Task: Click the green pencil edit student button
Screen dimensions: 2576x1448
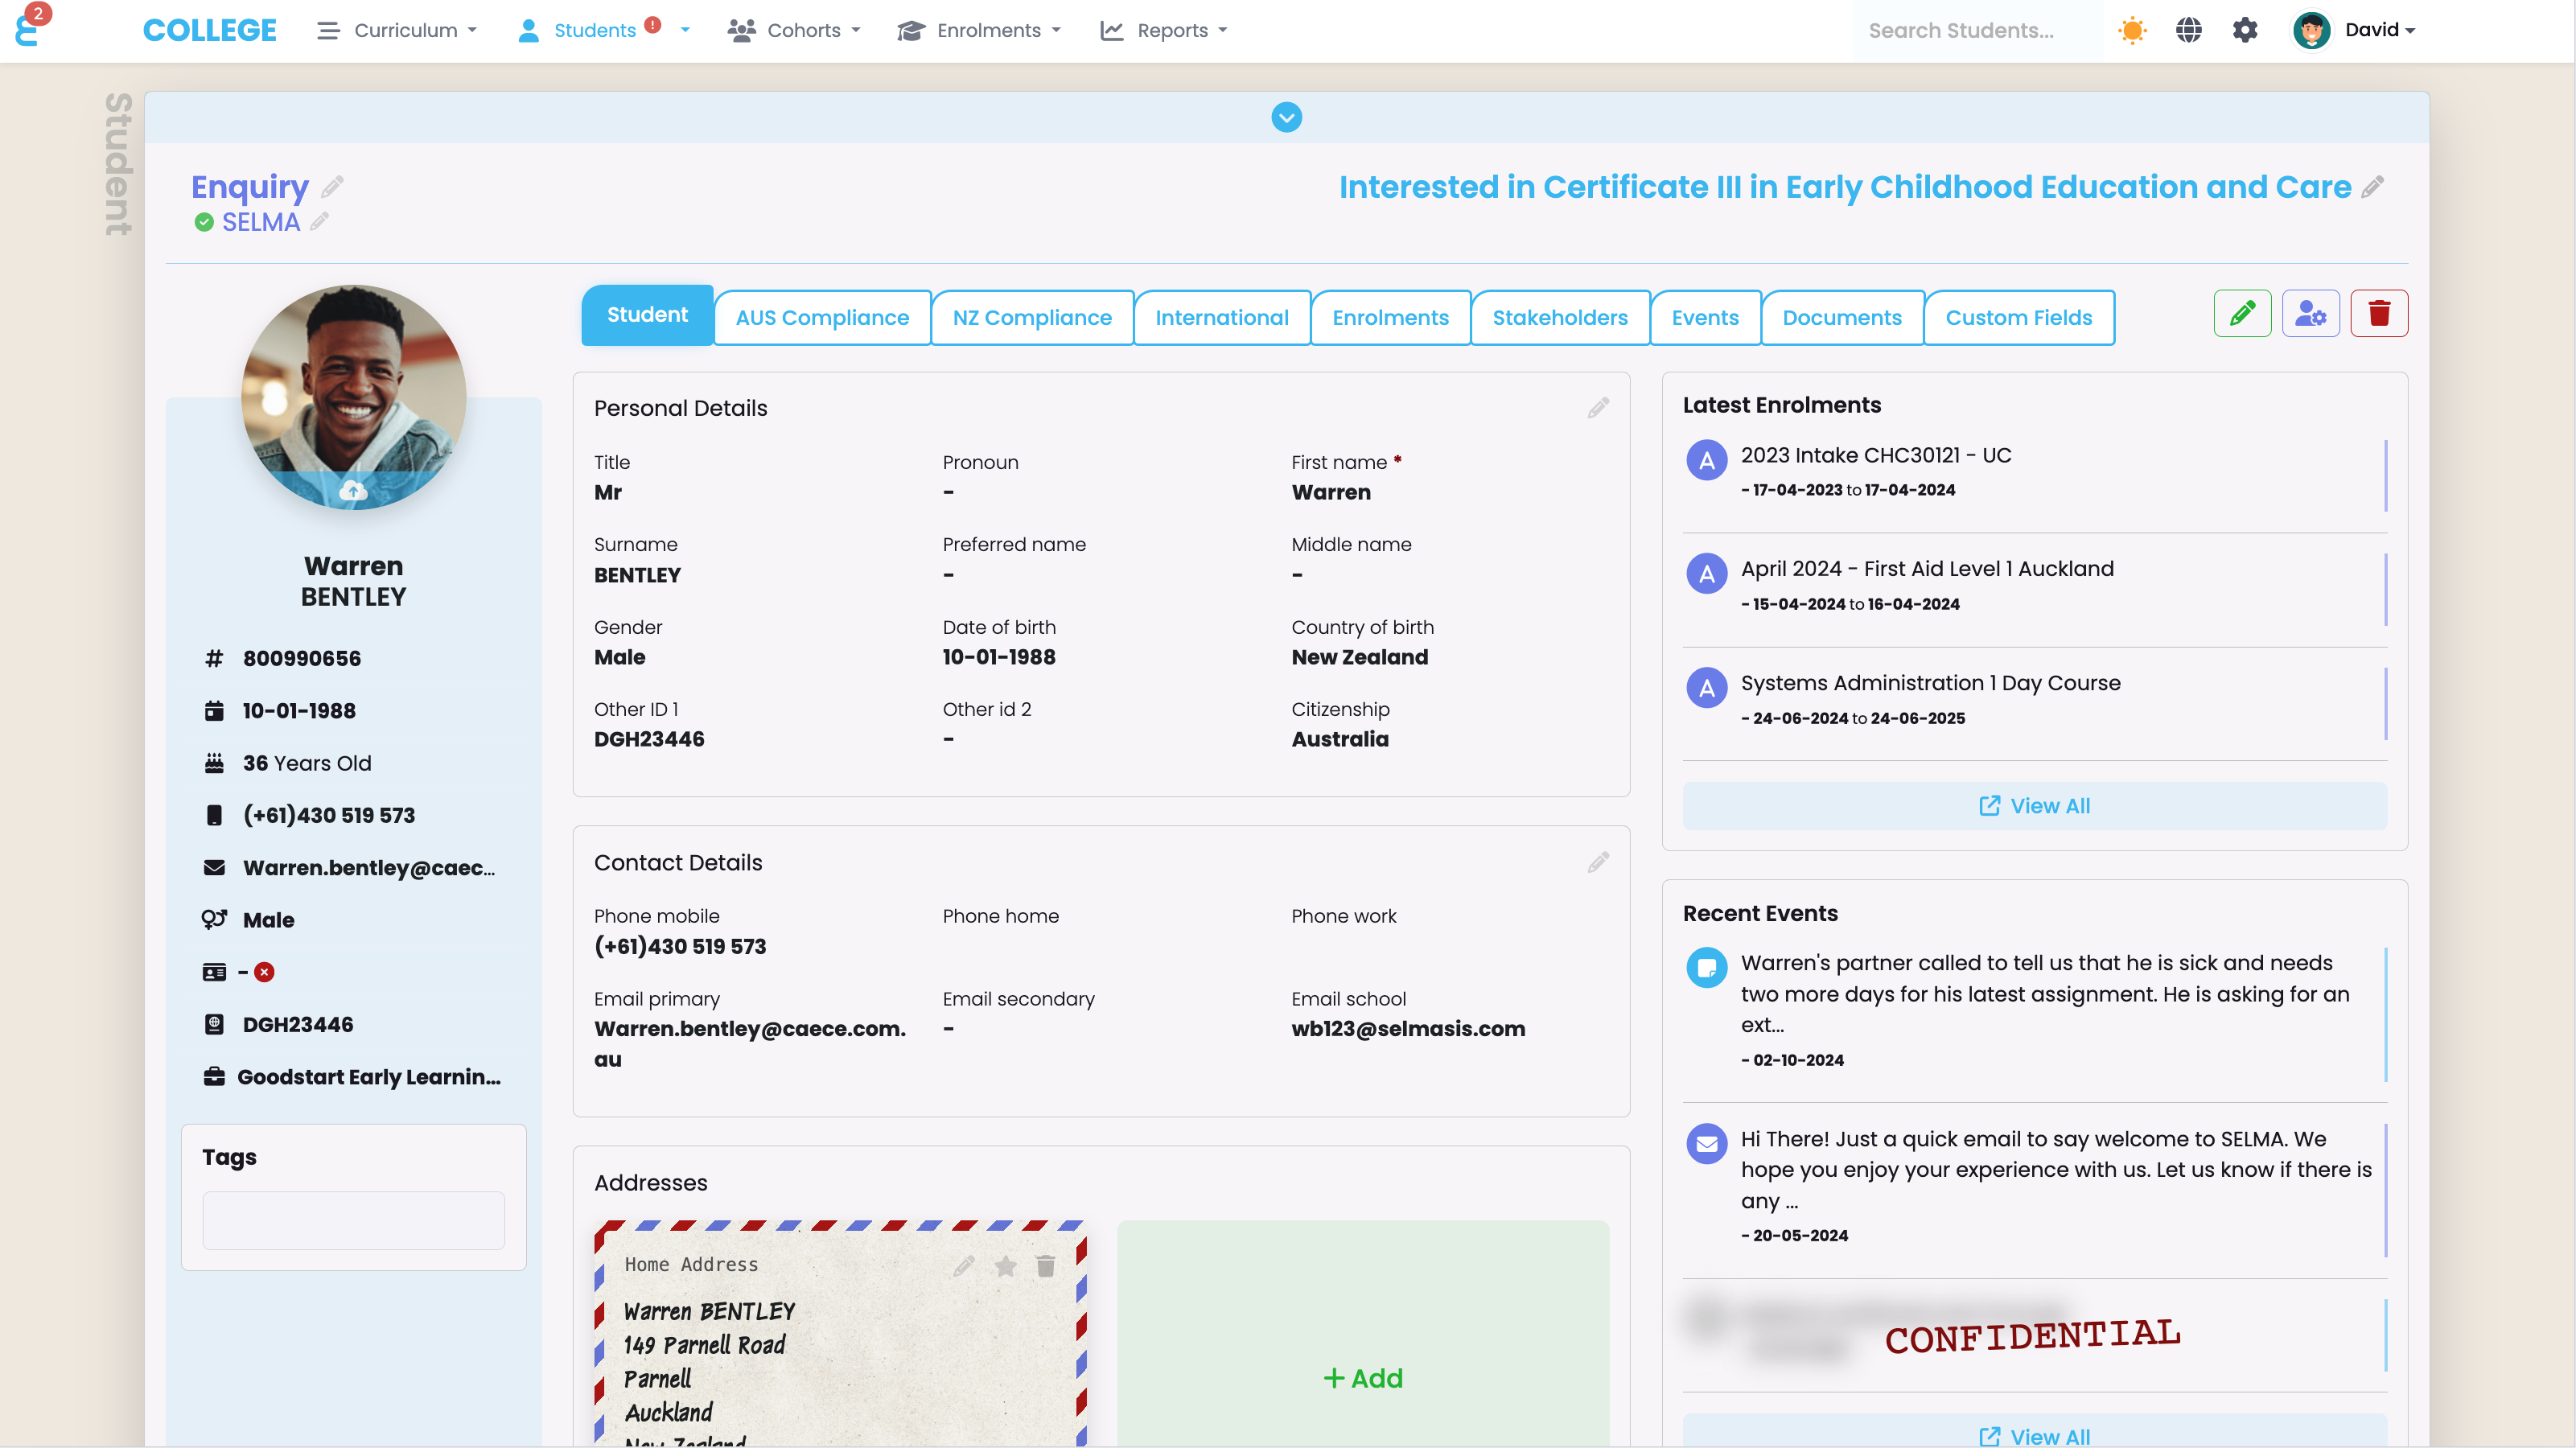Action: pos(2242,314)
